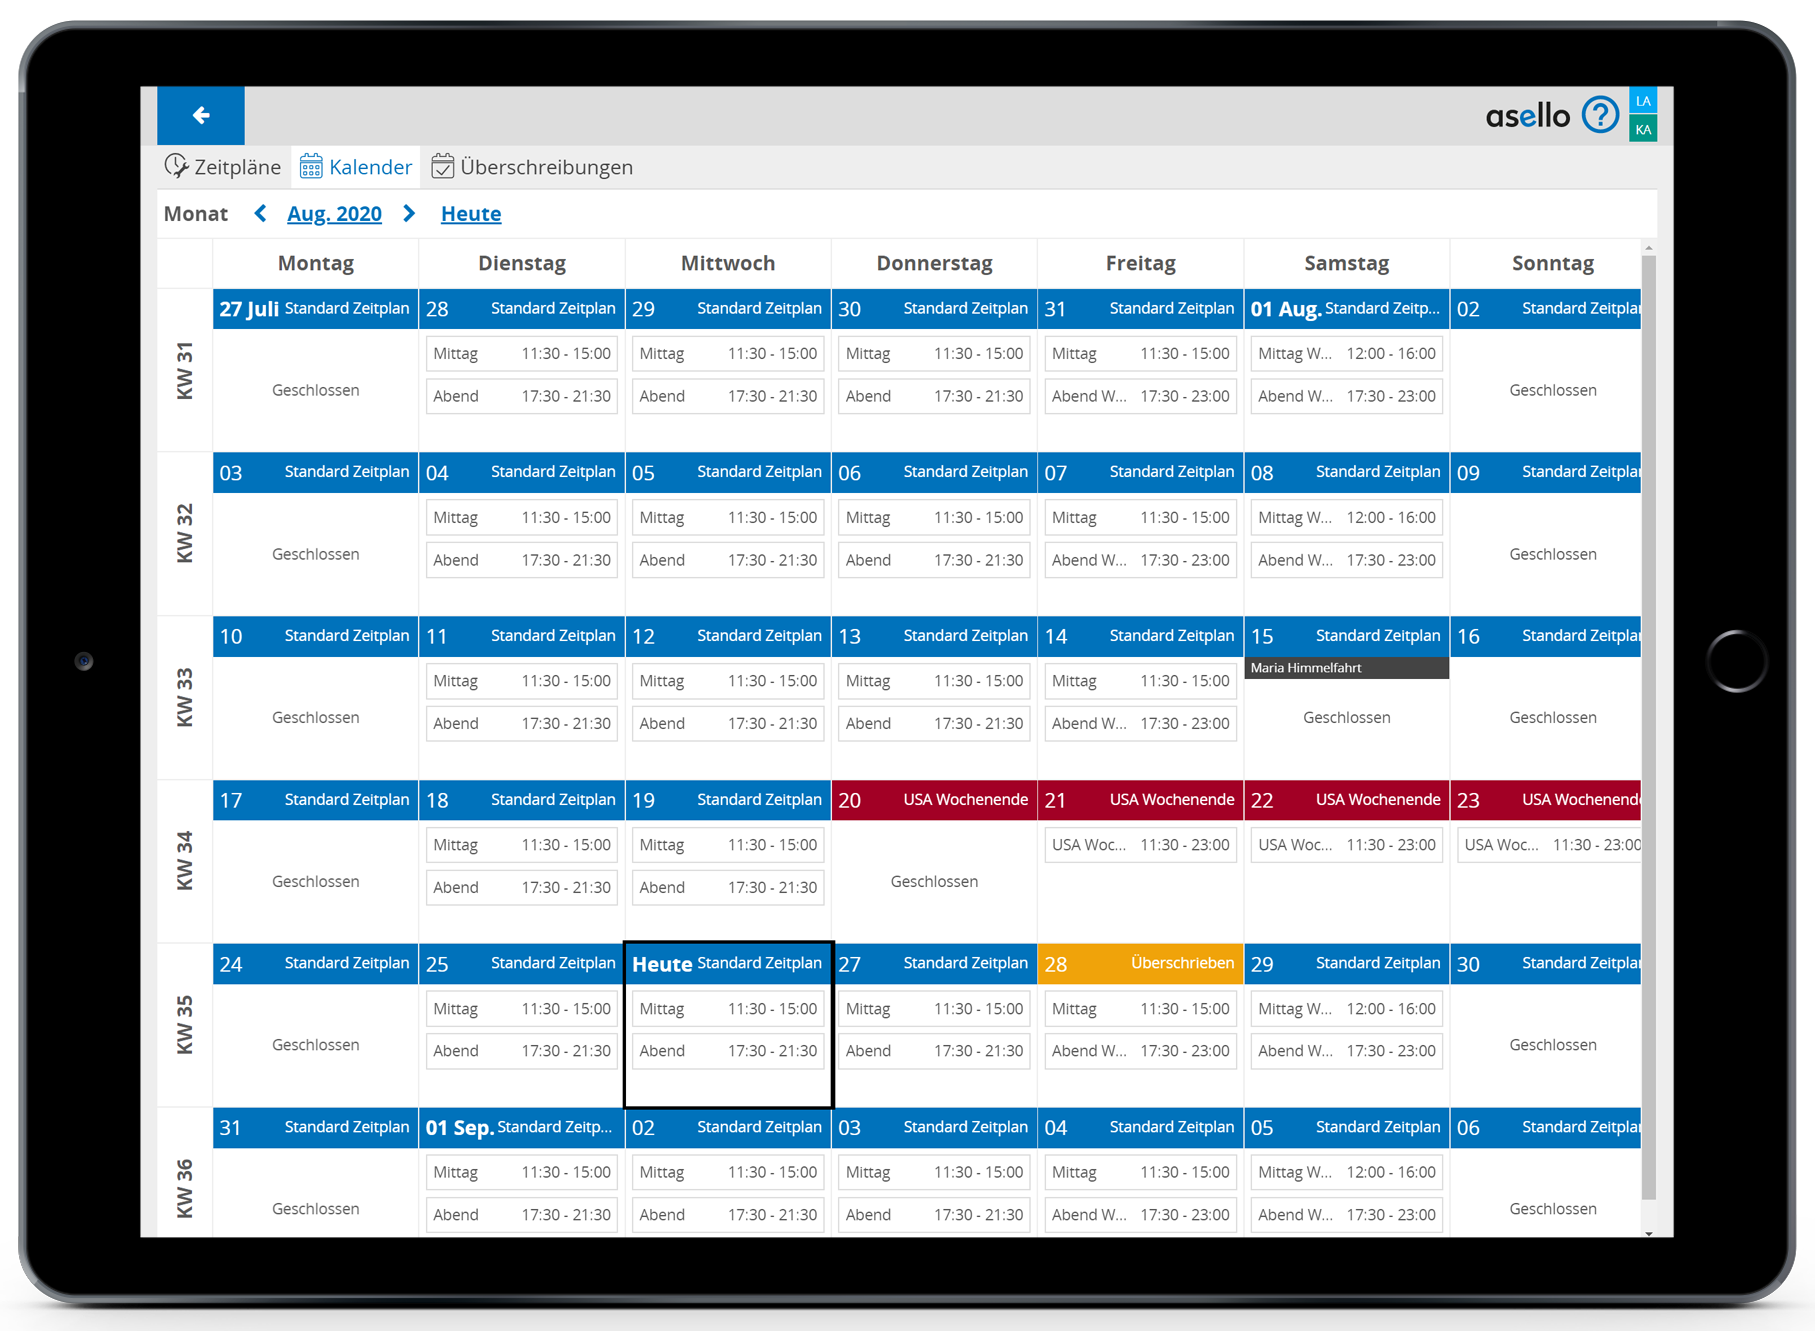
Task: Select today's Mittag 11:30 - 15:00 shift
Action: tap(728, 1009)
